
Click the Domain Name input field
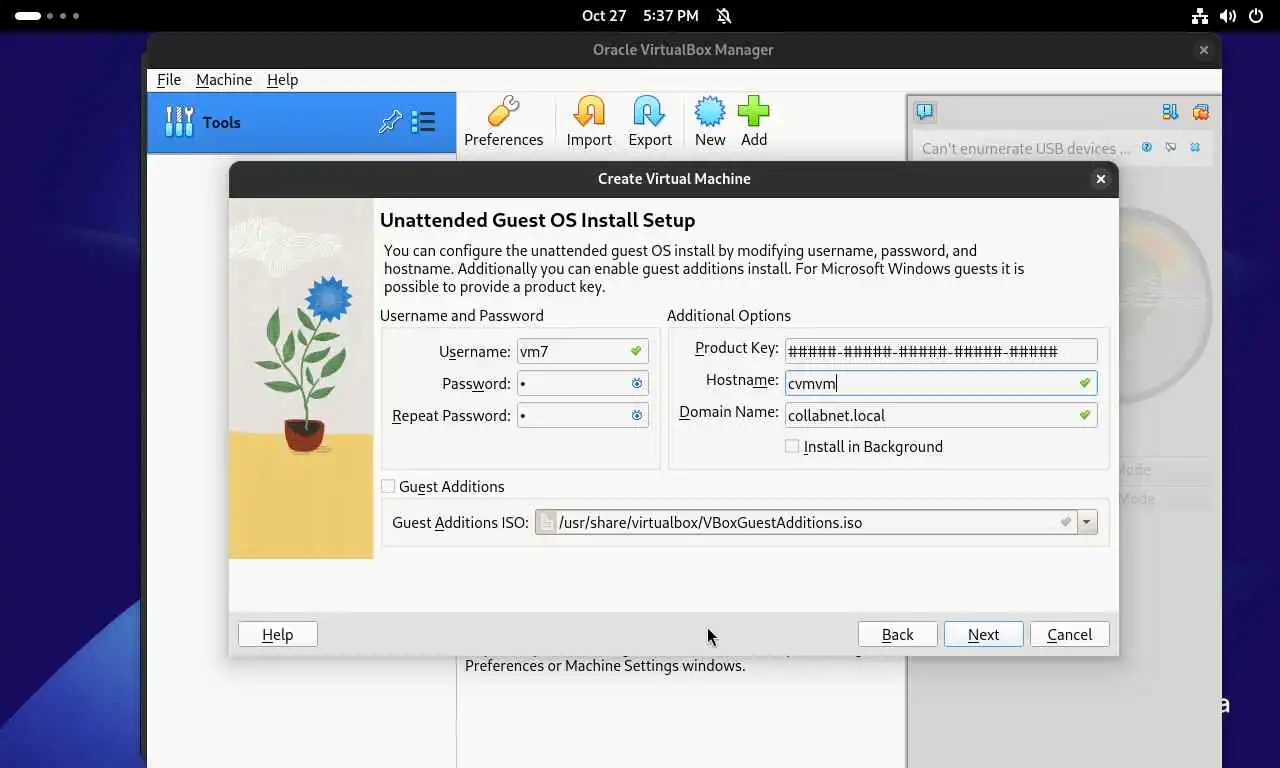[x=941, y=415]
